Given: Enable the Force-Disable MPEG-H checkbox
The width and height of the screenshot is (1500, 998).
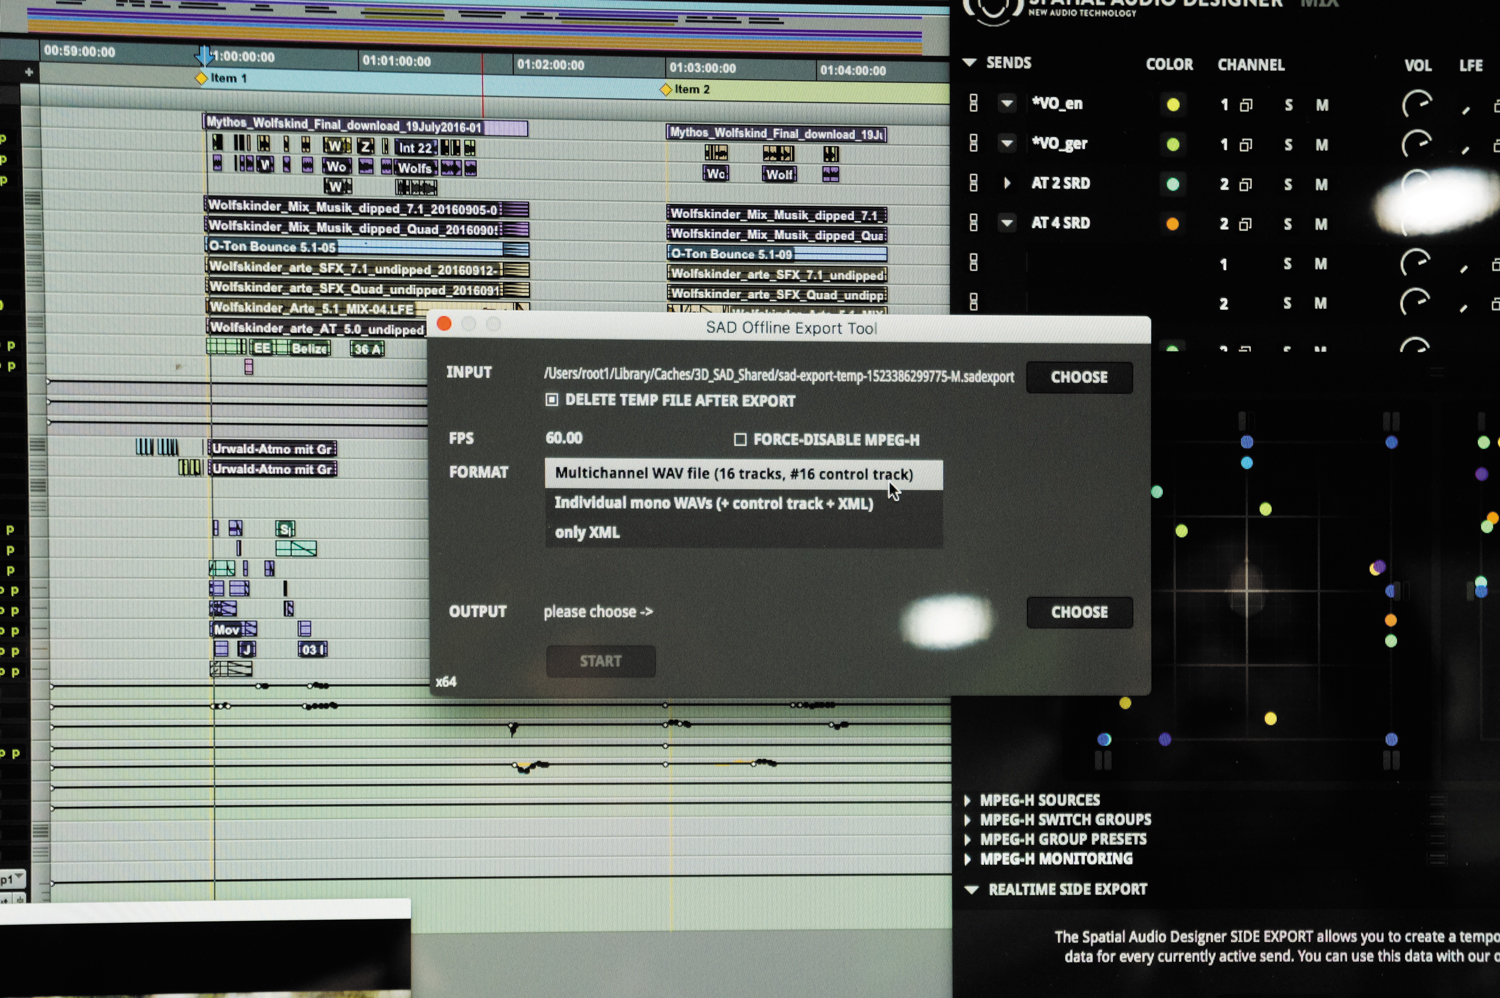Looking at the screenshot, I should click(740, 439).
